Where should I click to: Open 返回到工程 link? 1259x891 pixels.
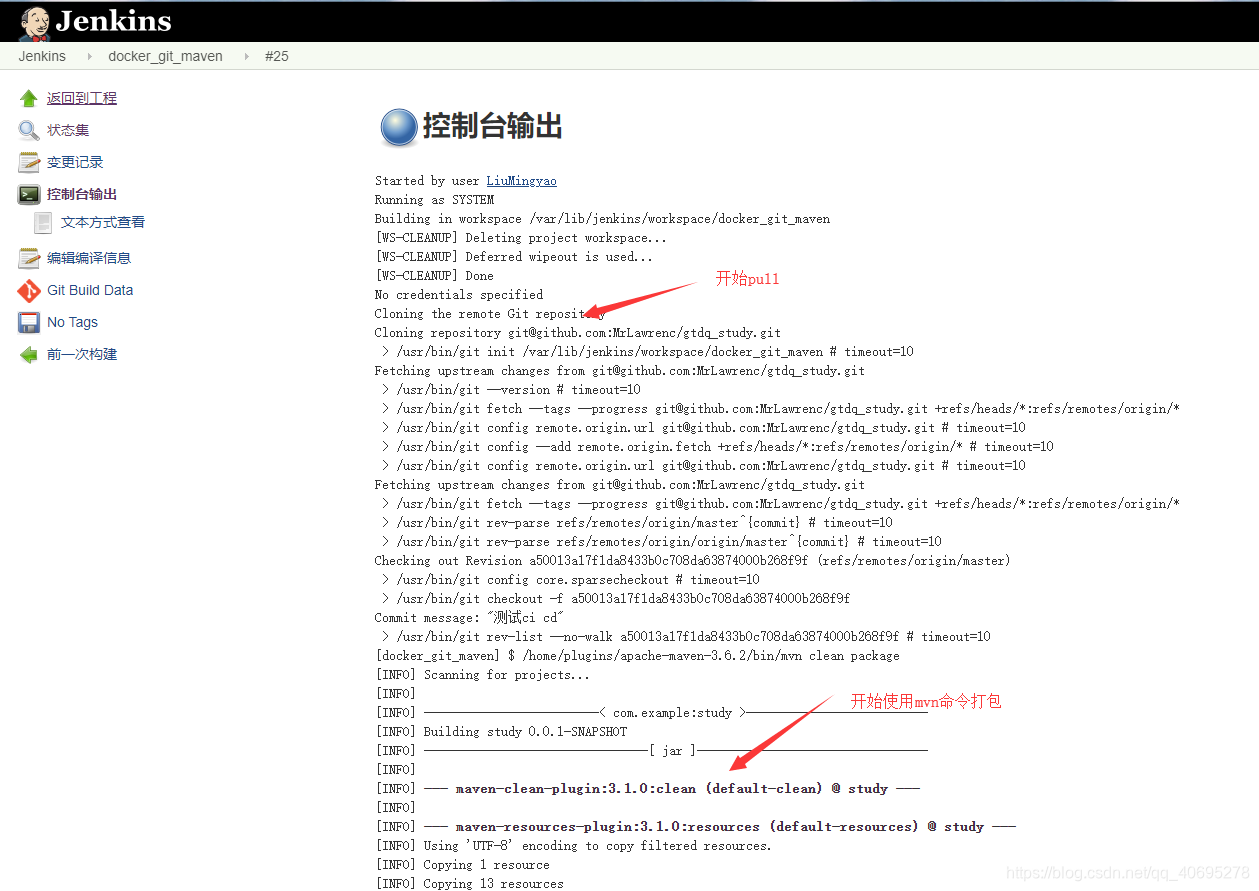tap(82, 98)
